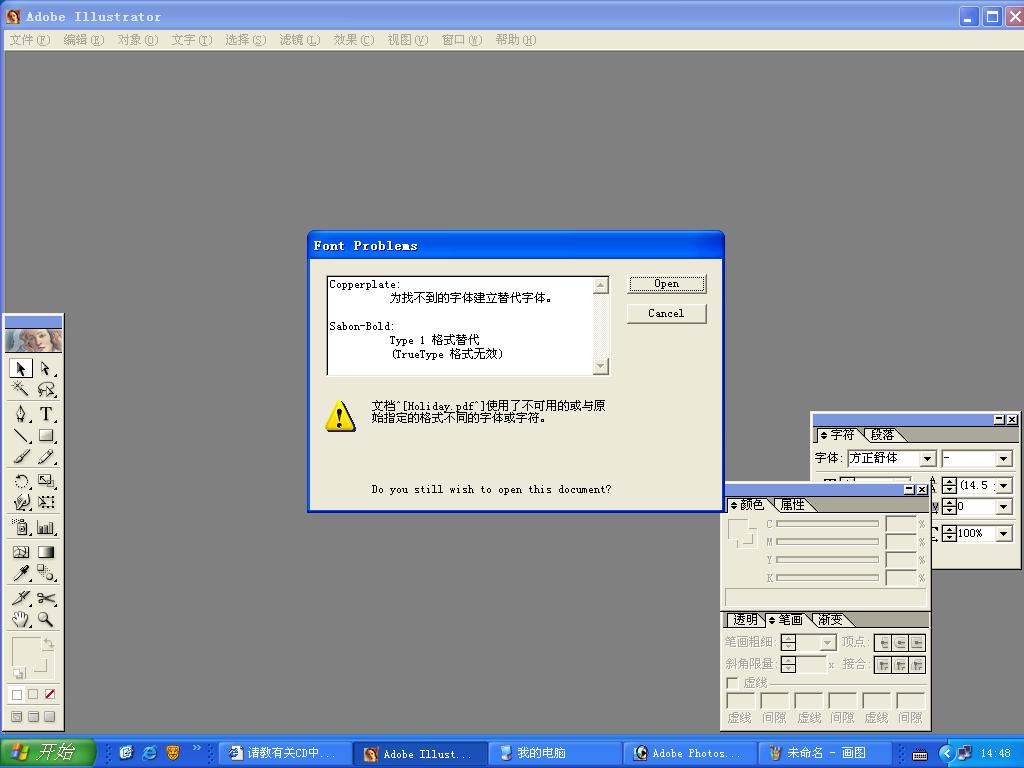
Task: Click the 100% scale stepper arrows
Action: 950,534
